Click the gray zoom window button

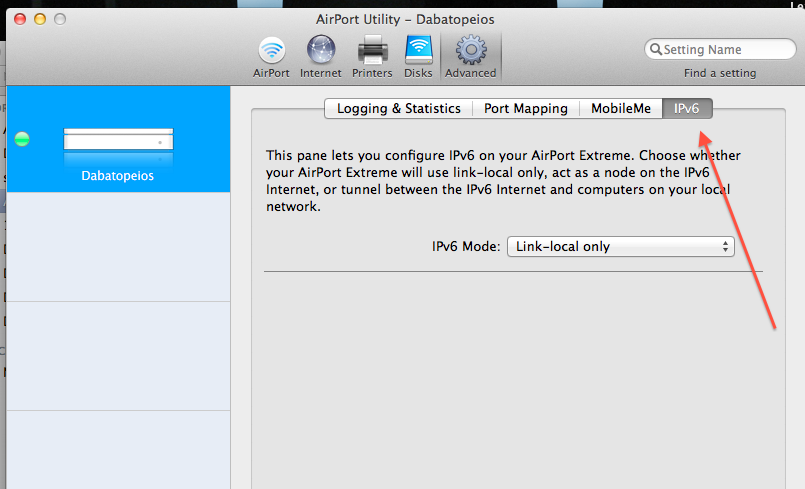tap(60, 19)
